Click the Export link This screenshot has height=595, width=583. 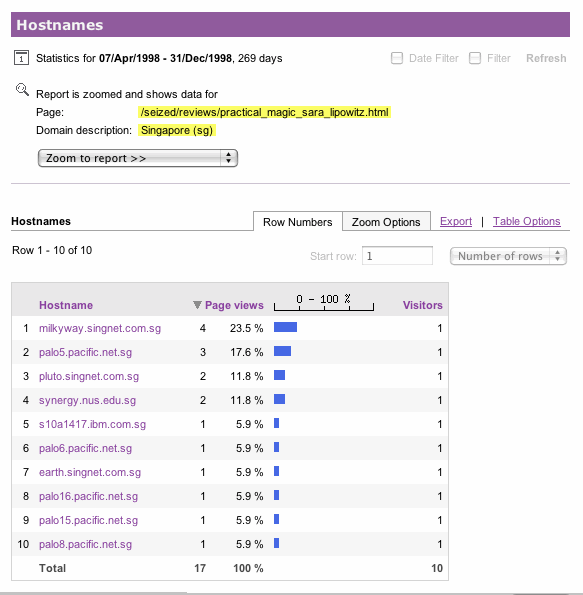(x=456, y=221)
